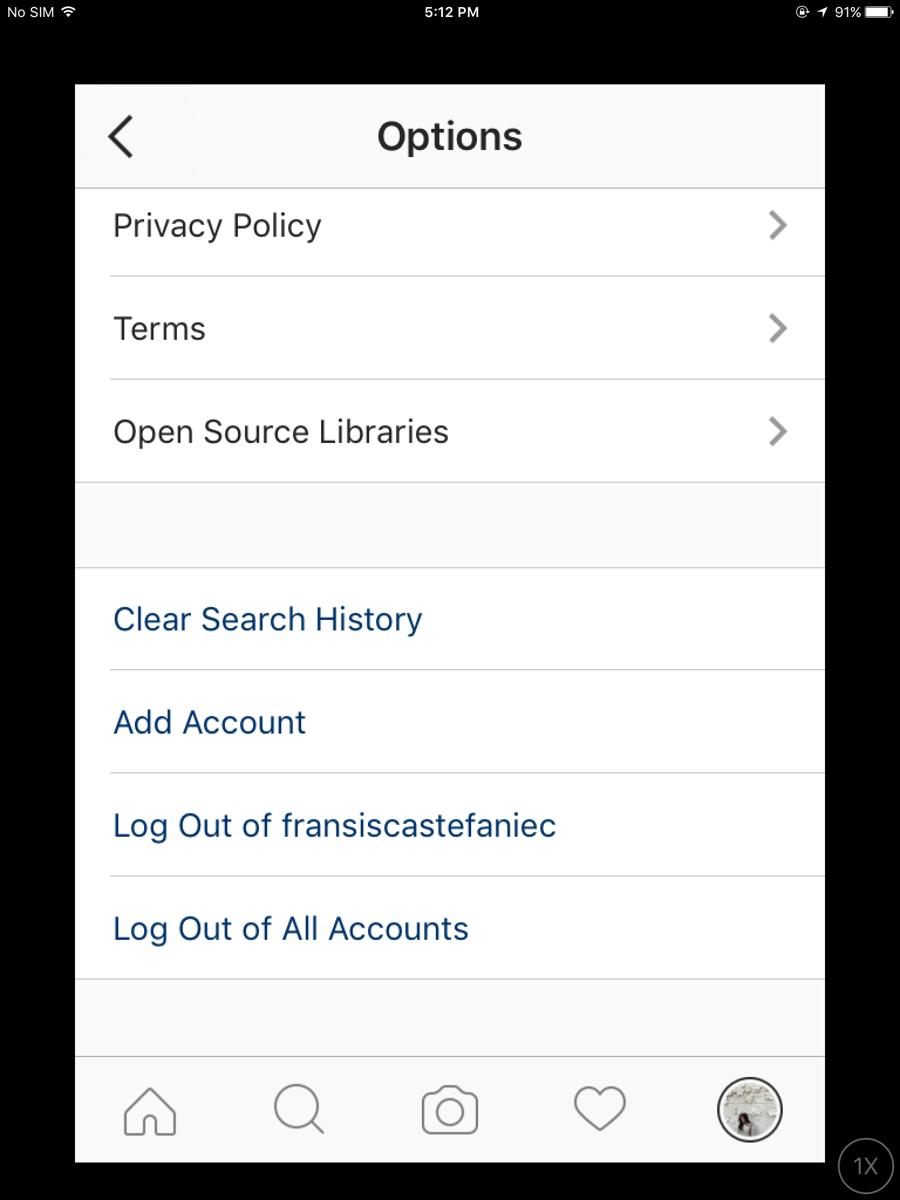The width and height of the screenshot is (900, 1200).
Task: Select Log Out of All Accounts
Action: click(450, 928)
